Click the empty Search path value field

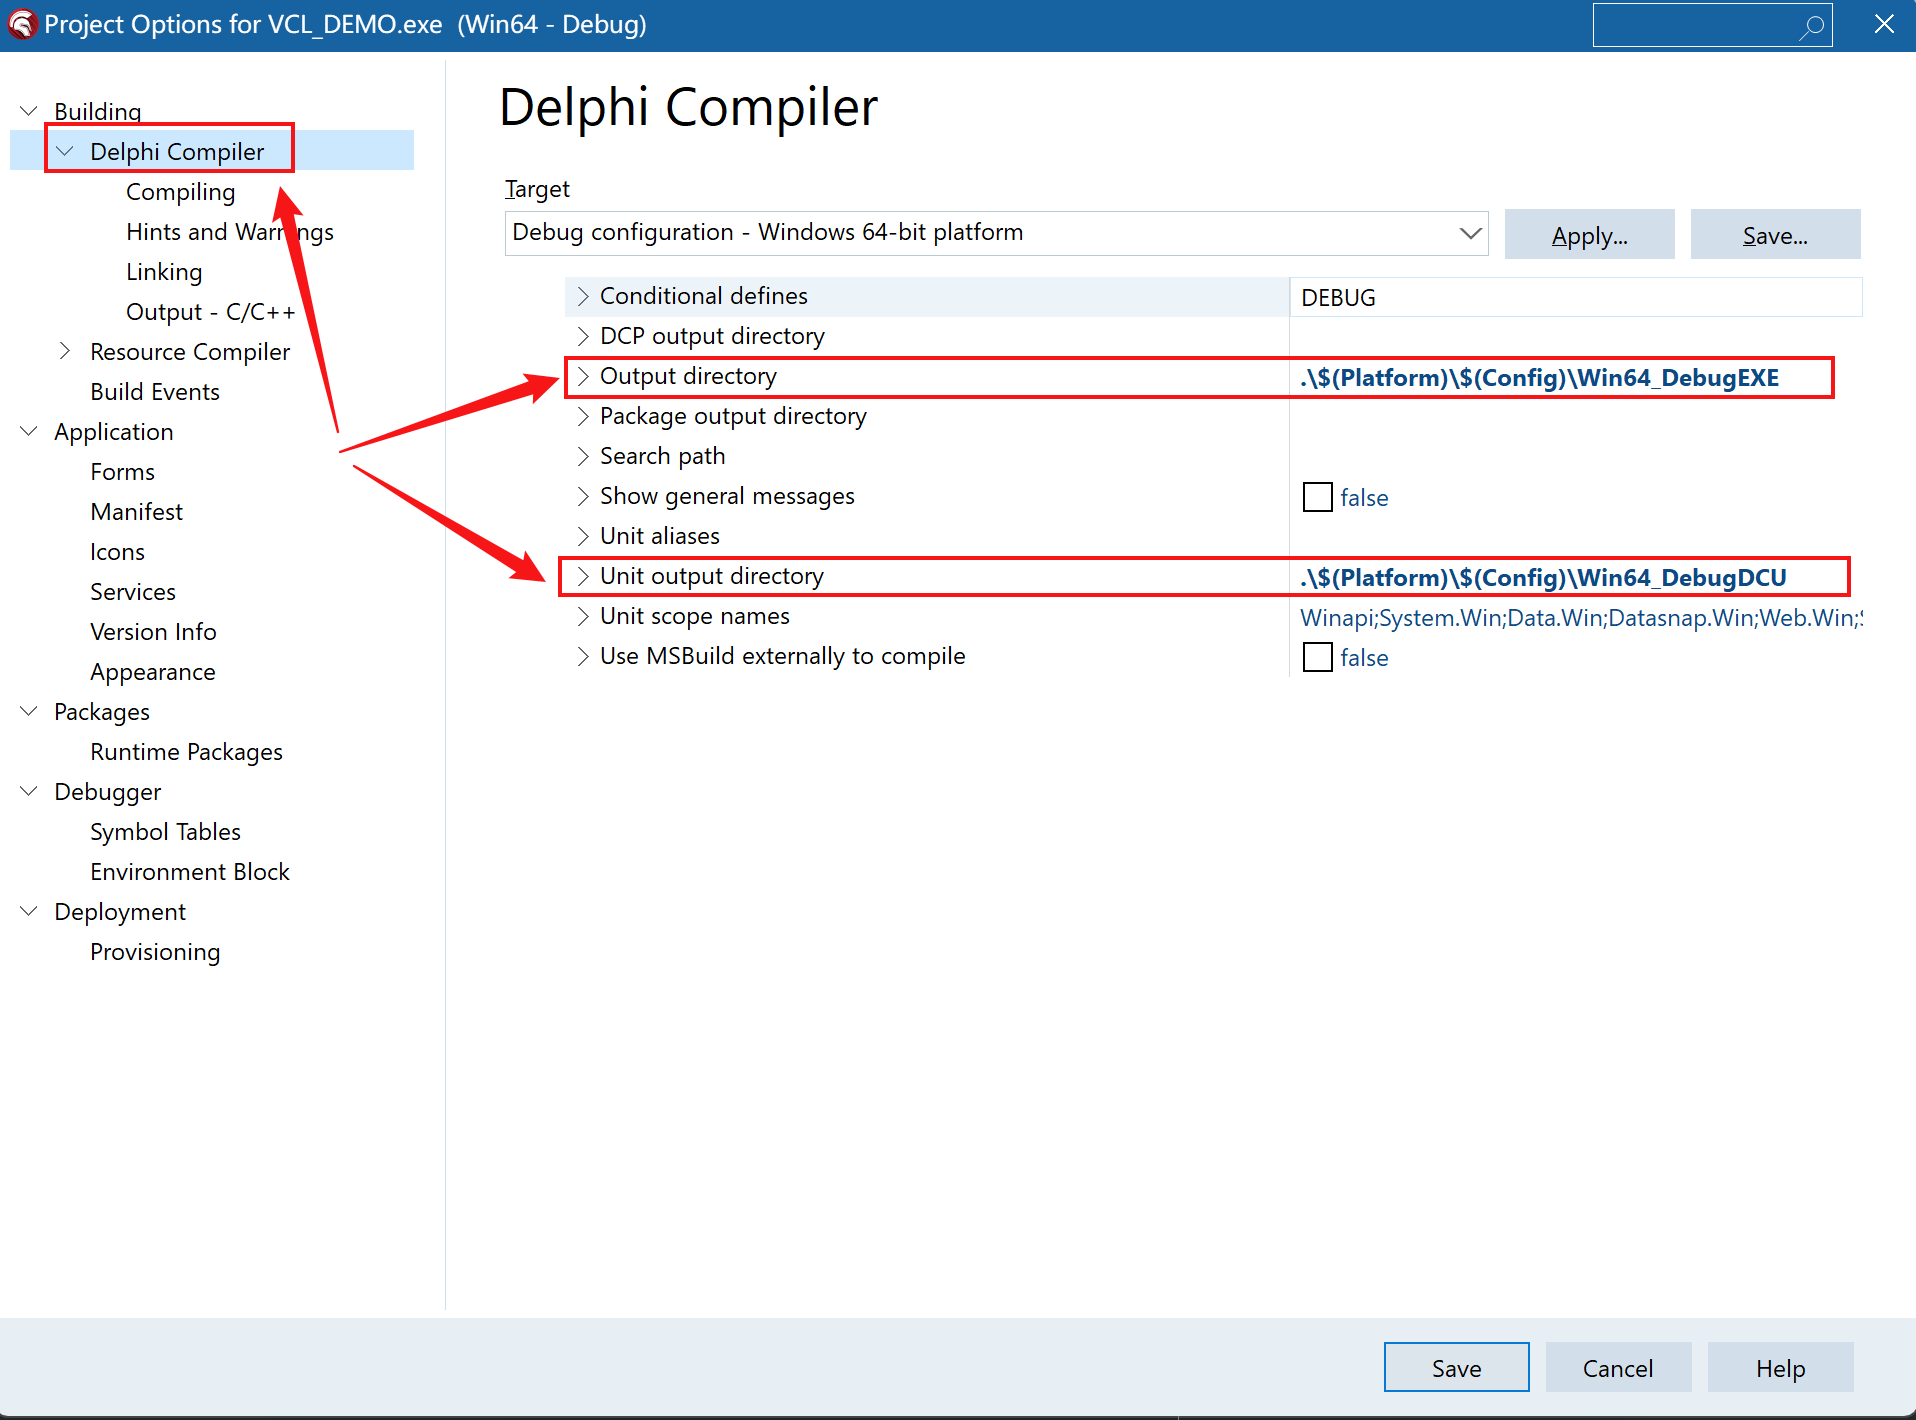click(1575, 457)
